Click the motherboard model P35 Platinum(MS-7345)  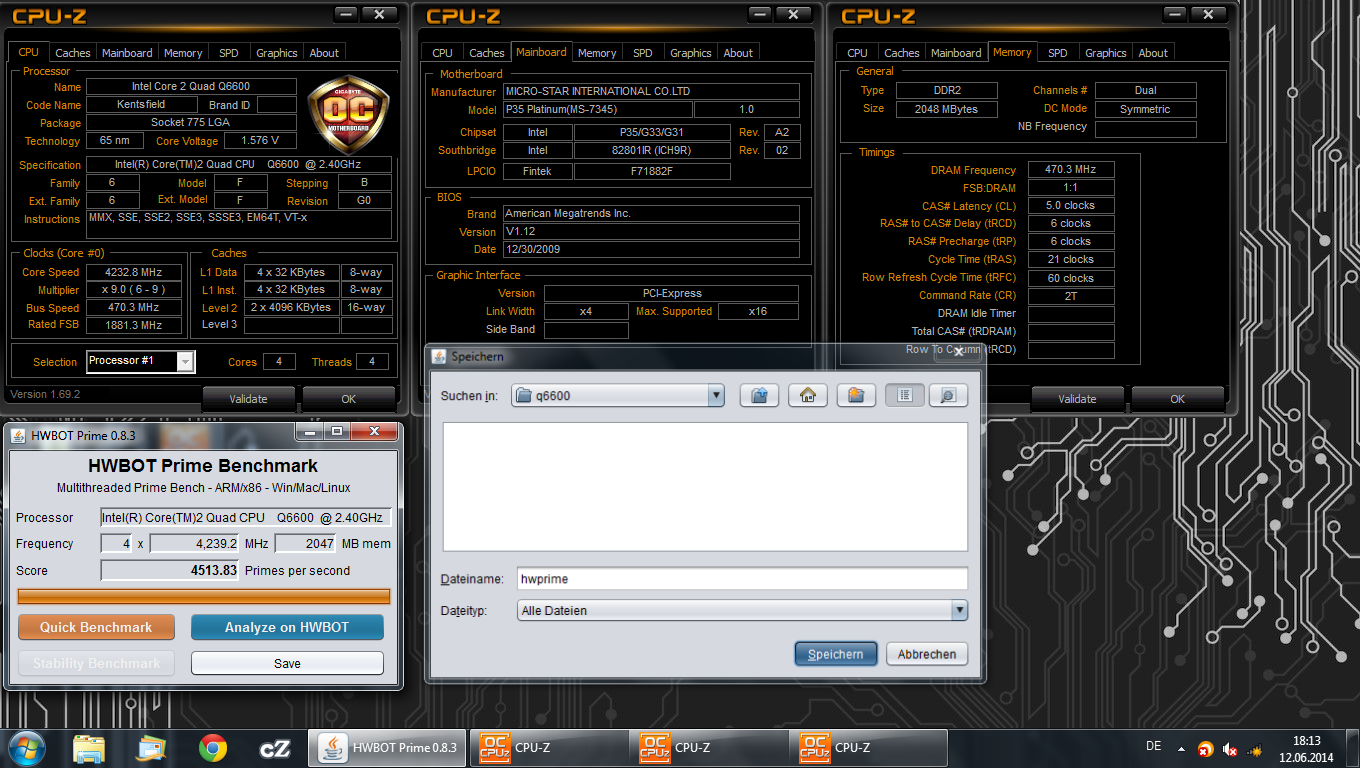coord(596,110)
